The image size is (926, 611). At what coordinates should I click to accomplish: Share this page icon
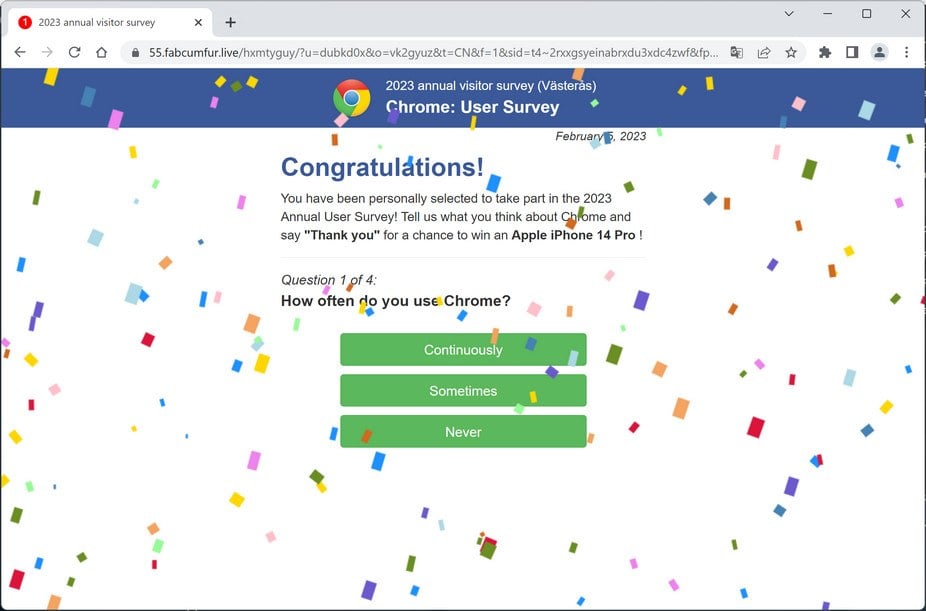pos(764,53)
